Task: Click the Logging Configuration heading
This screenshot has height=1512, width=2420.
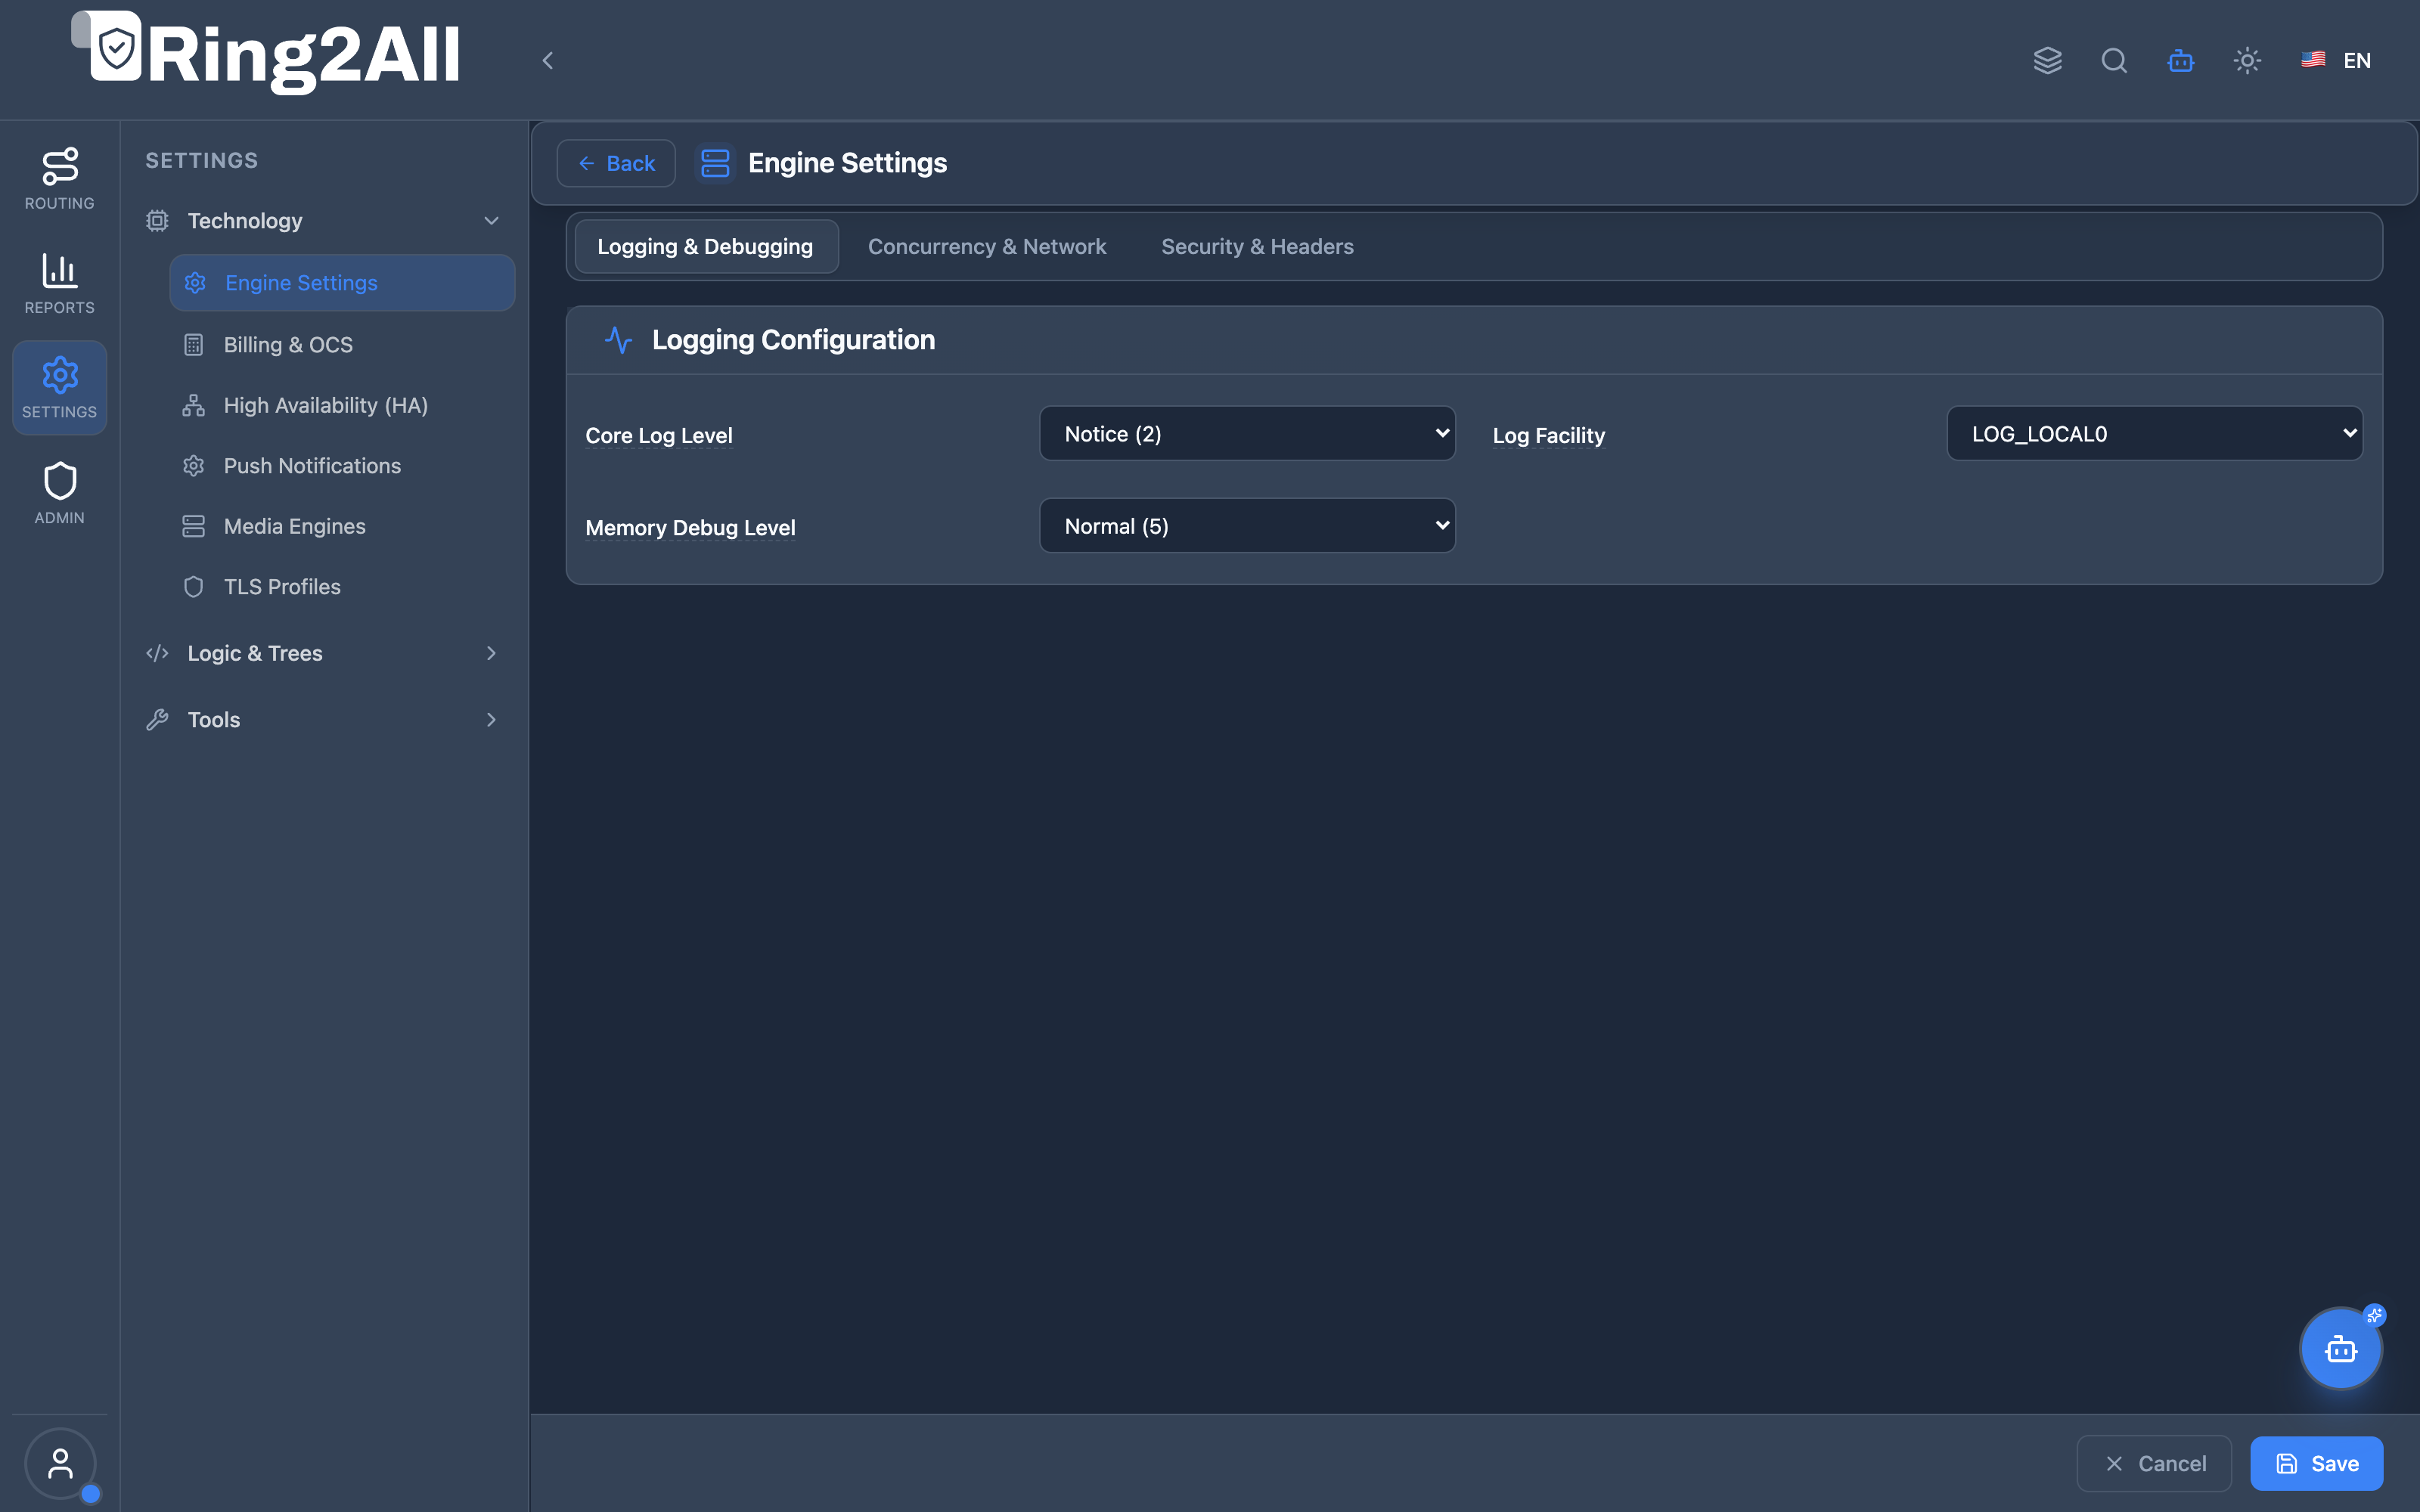Action: click(793, 340)
